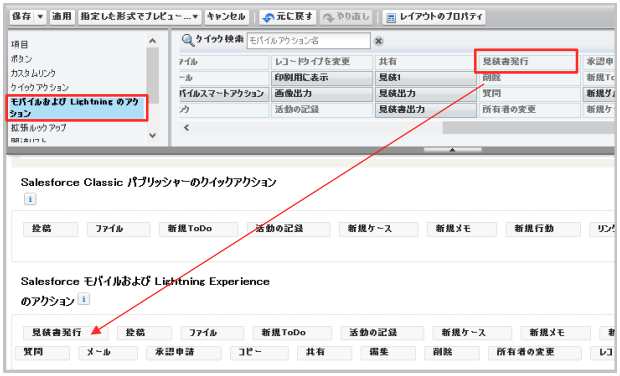This screenshot has height=376, width=620.
Task: Click メール in Lightning actions section
Action: 108,352
